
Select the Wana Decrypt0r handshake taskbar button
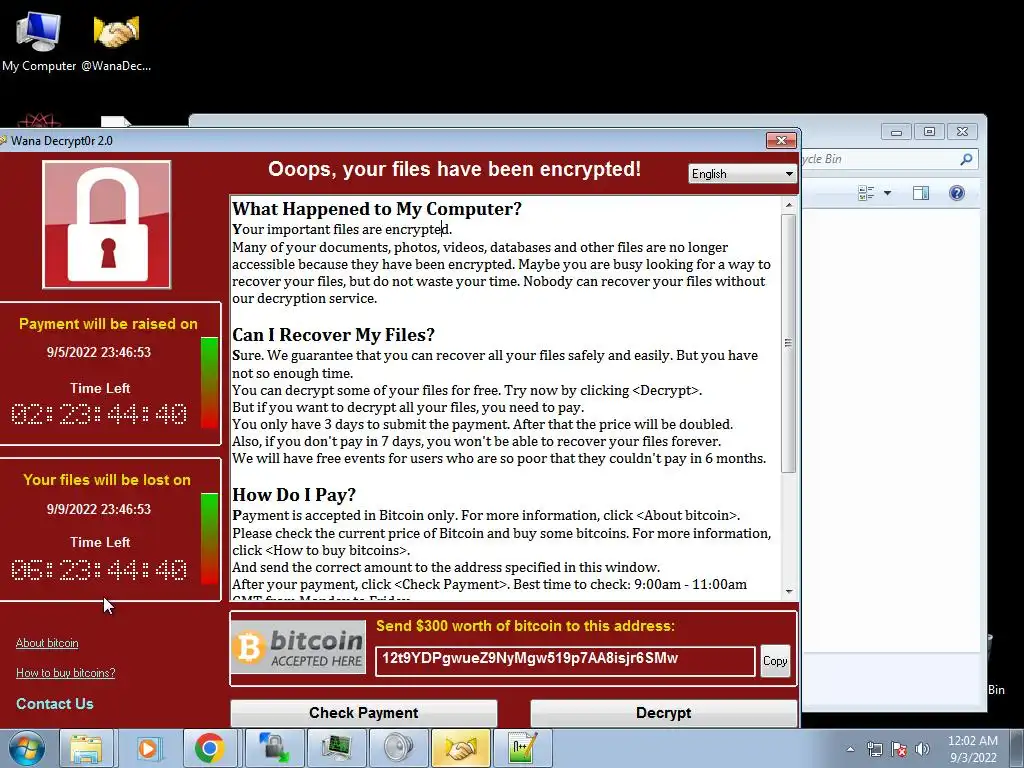(460, 748)
